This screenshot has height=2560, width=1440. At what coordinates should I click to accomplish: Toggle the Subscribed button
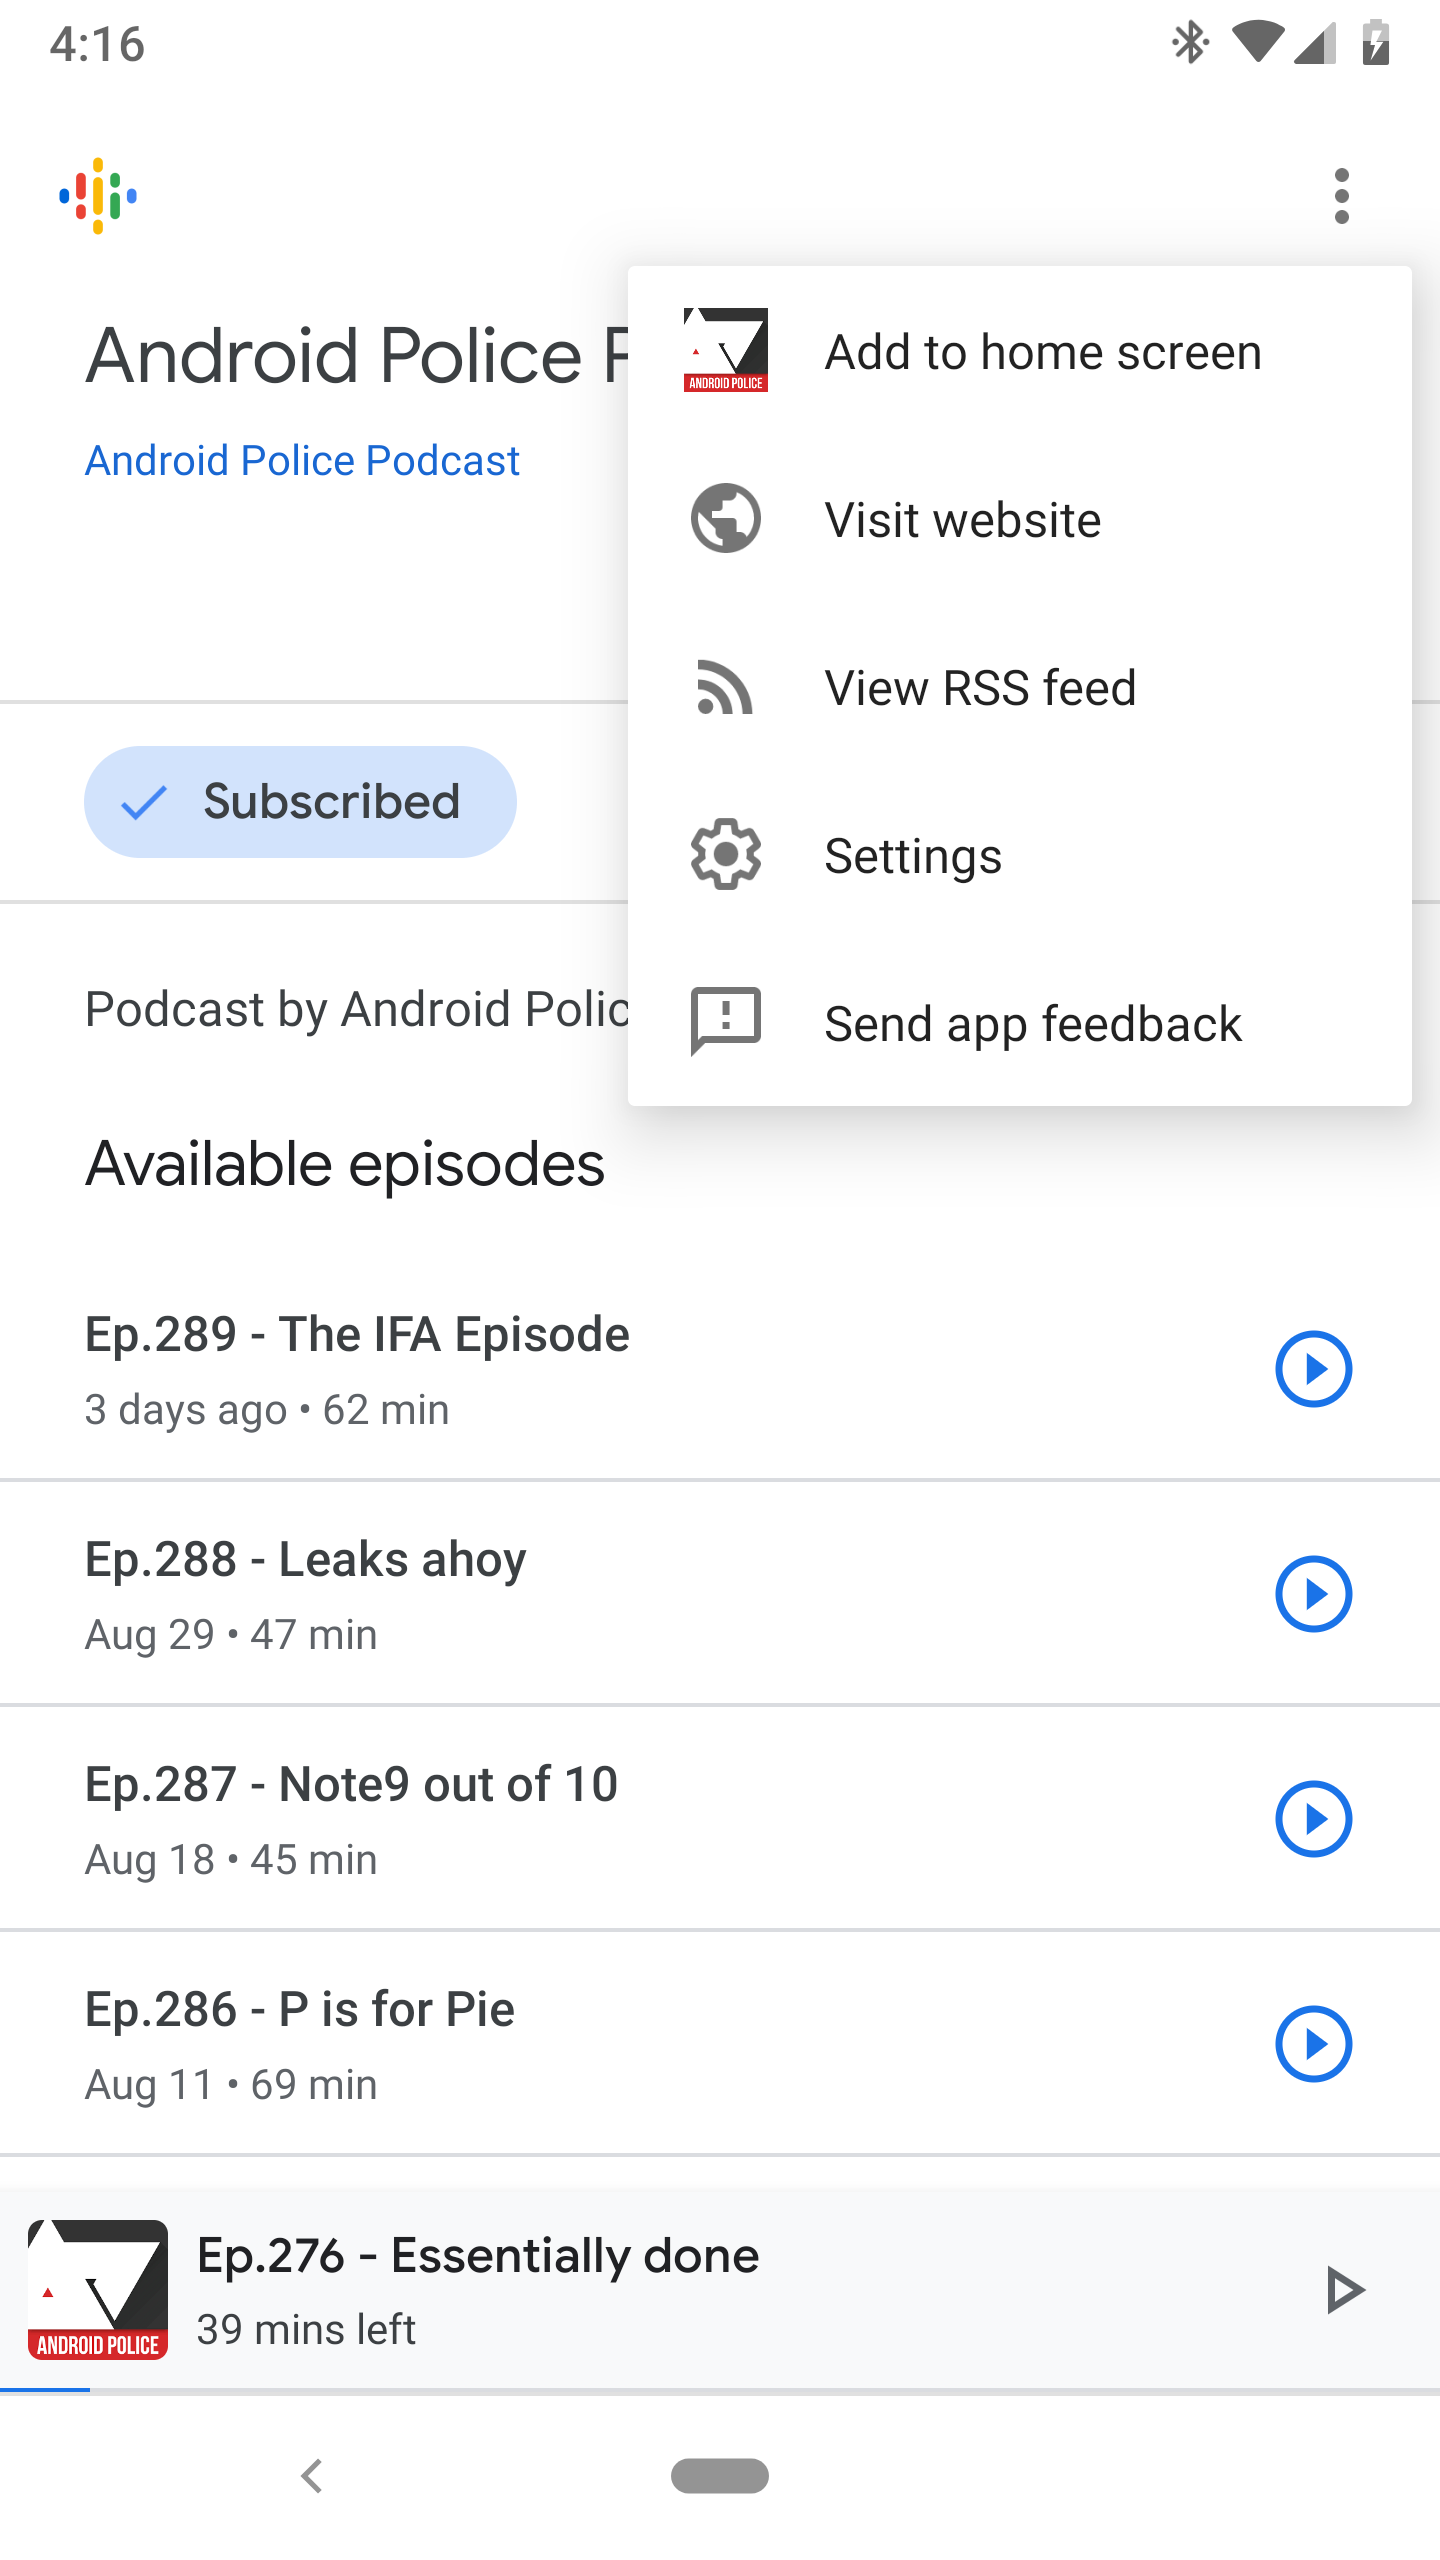[x=300, y=802]
